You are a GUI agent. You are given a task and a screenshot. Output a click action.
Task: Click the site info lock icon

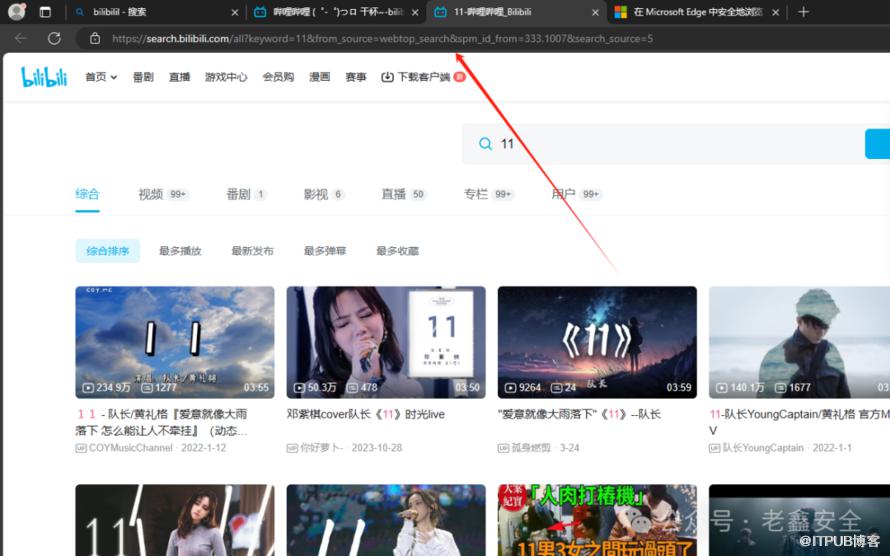[x=95, y=38]
